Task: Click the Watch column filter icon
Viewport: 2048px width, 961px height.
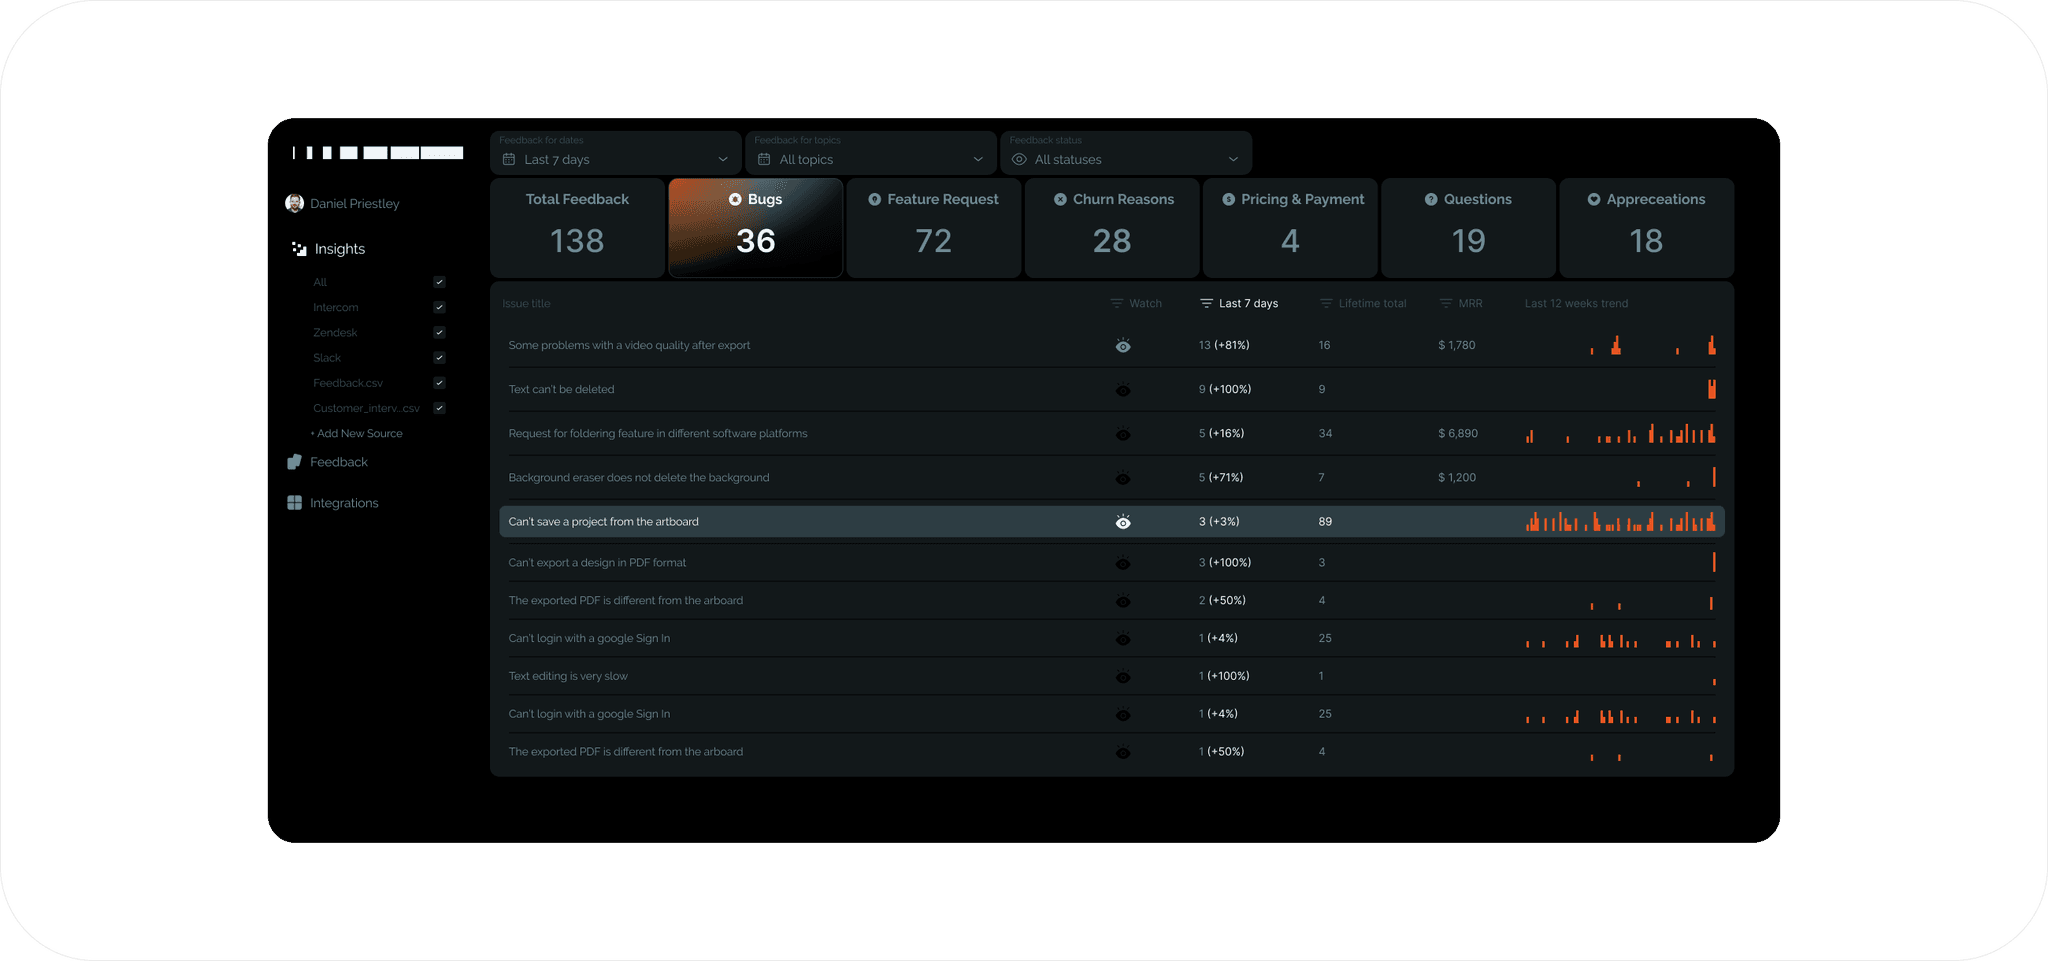Action: (1116, 303)
